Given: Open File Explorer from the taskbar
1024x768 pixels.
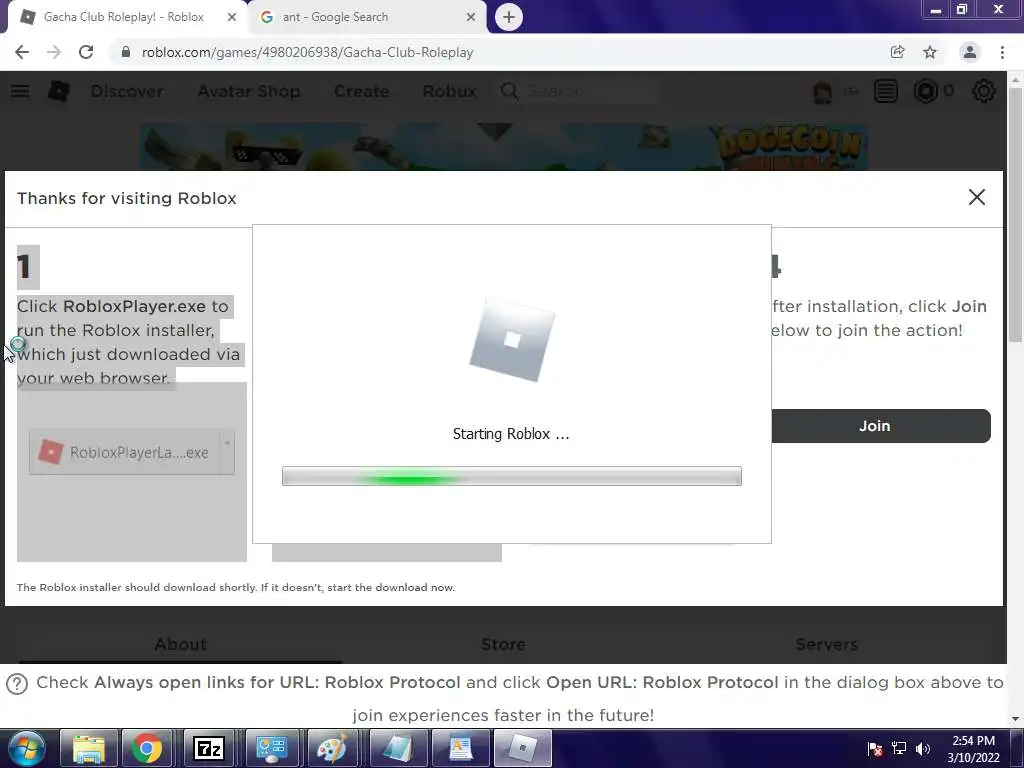Looking at the screenshot, I should [89, 748].
